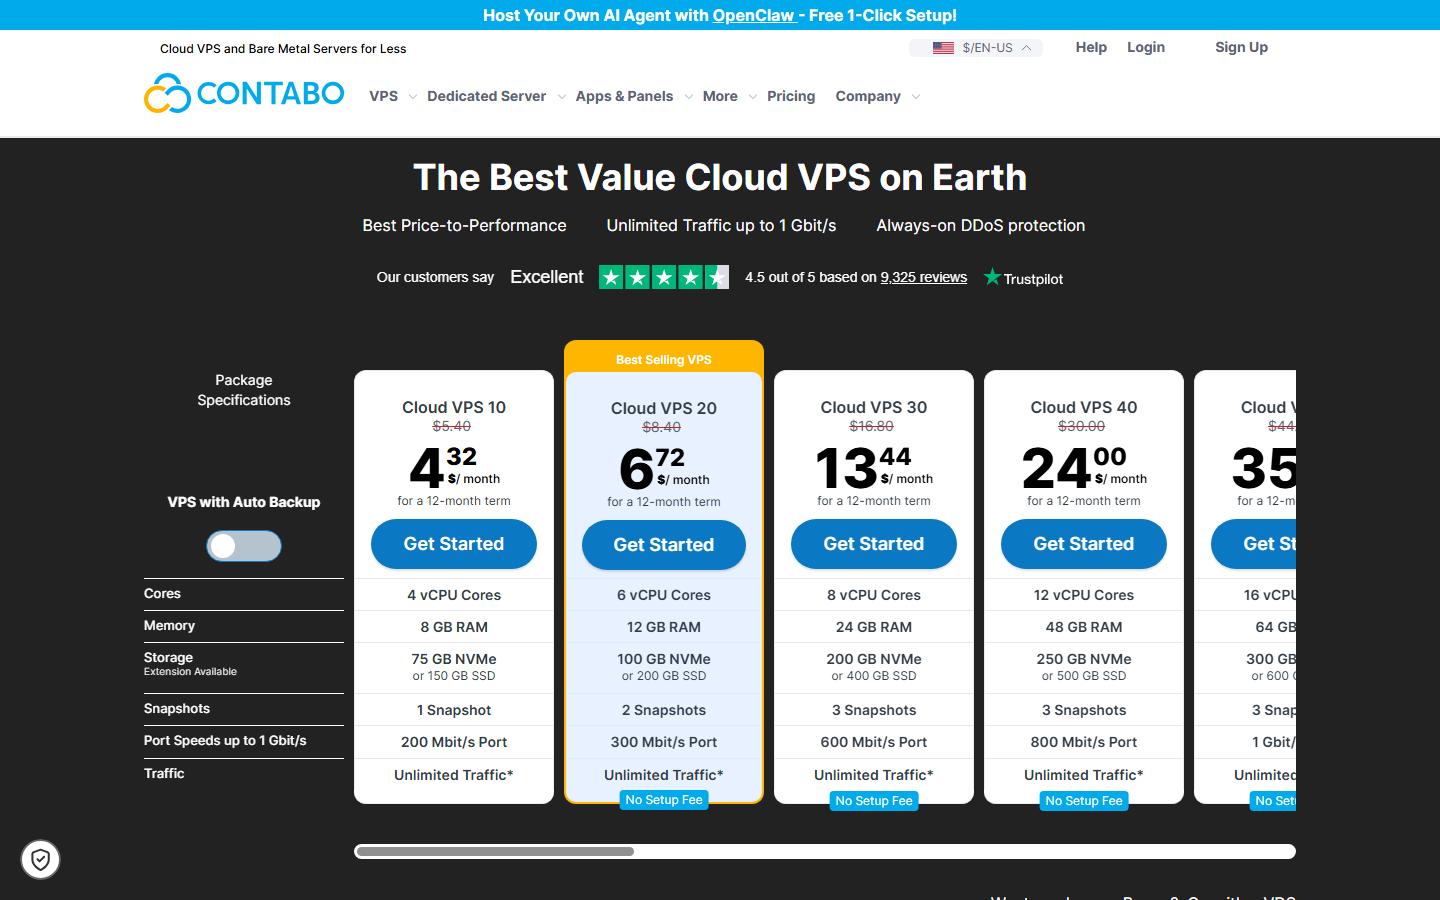This screenshot has height=900, width=1440.
Task: Click the Best Selling VPS badge
Action: 664,359
